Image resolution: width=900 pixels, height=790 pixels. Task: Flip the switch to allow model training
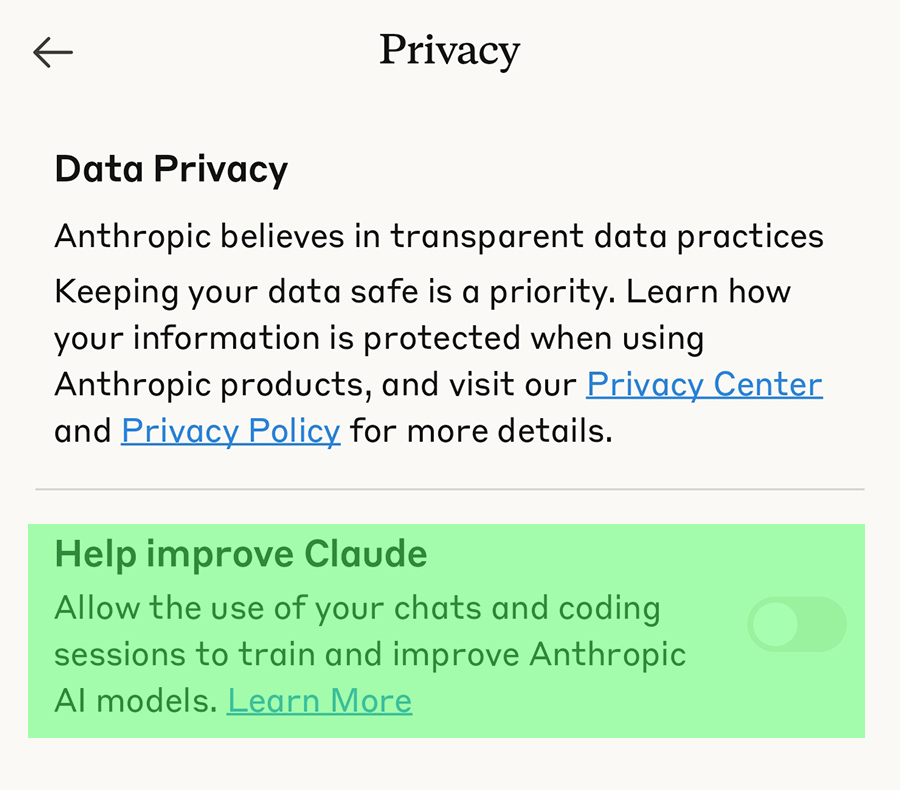tap(797, 625)
